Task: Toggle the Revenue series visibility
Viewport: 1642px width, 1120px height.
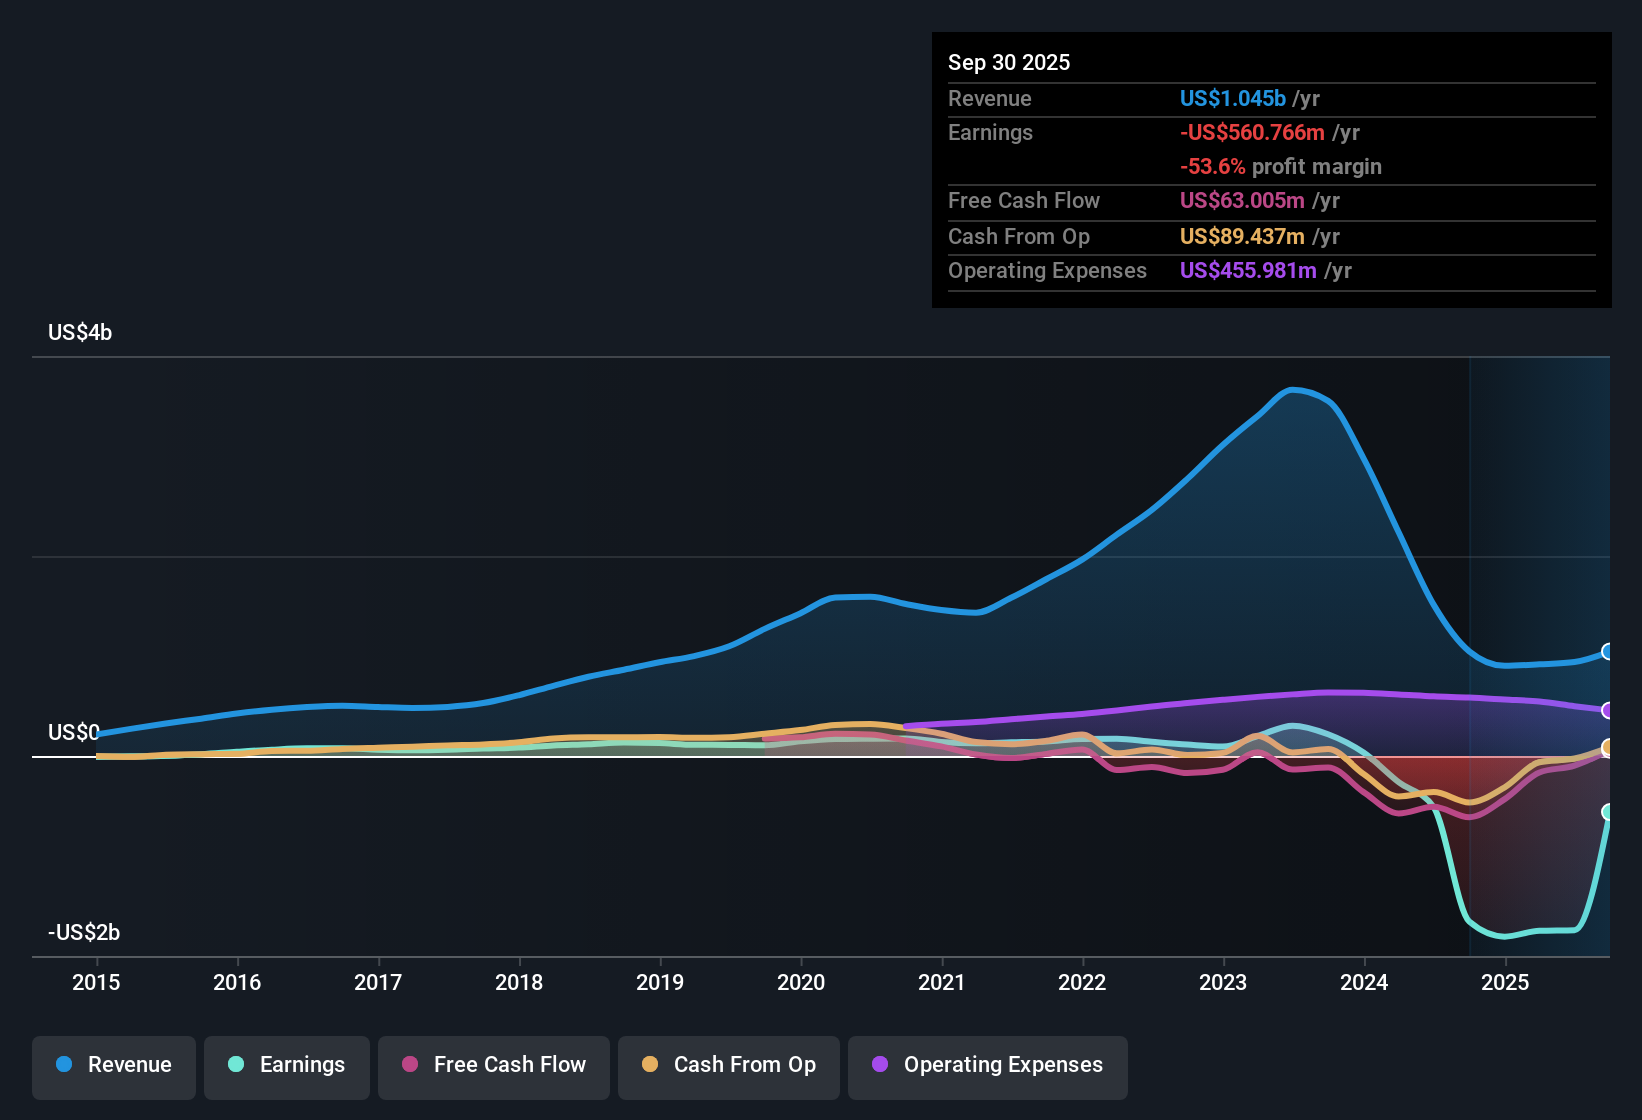Action: click(x=113, y=1065)
